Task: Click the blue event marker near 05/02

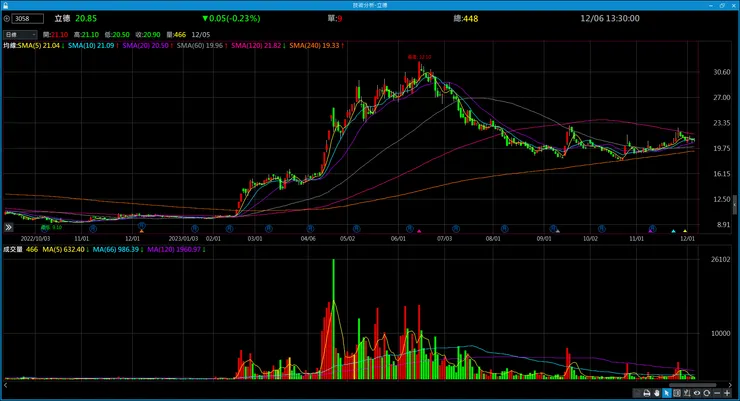Action: pyautogui.click(x=356, y=229)
